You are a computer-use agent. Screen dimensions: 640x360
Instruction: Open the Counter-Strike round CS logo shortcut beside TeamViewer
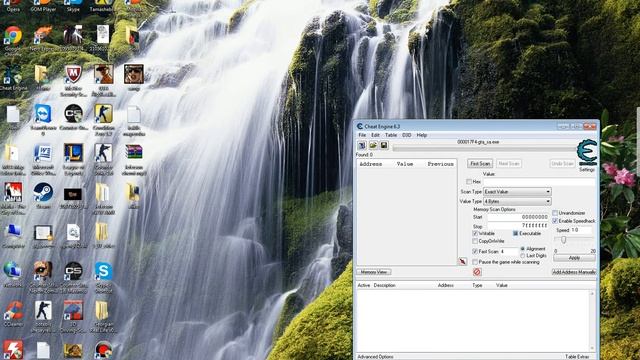pyautogui.click(x=73, y=113)
